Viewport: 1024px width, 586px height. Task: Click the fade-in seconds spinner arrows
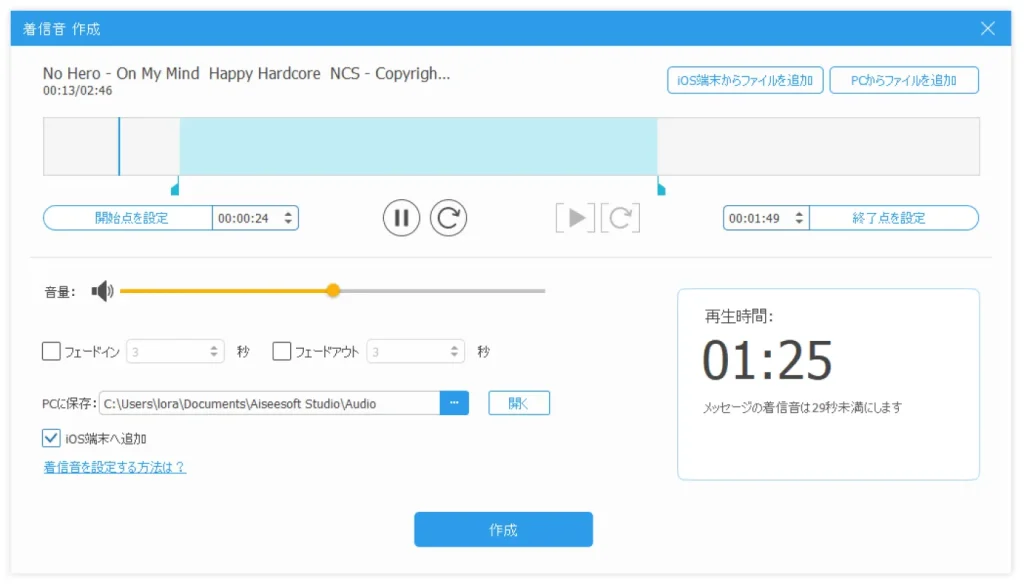215,351
